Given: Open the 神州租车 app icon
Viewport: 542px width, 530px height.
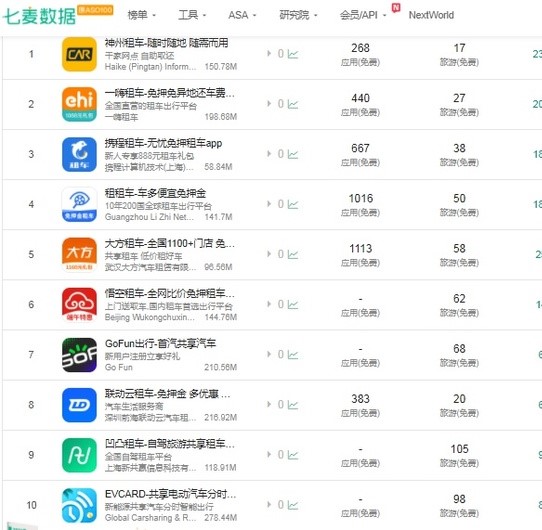Looking at the screenshot, I should [79, 54].
